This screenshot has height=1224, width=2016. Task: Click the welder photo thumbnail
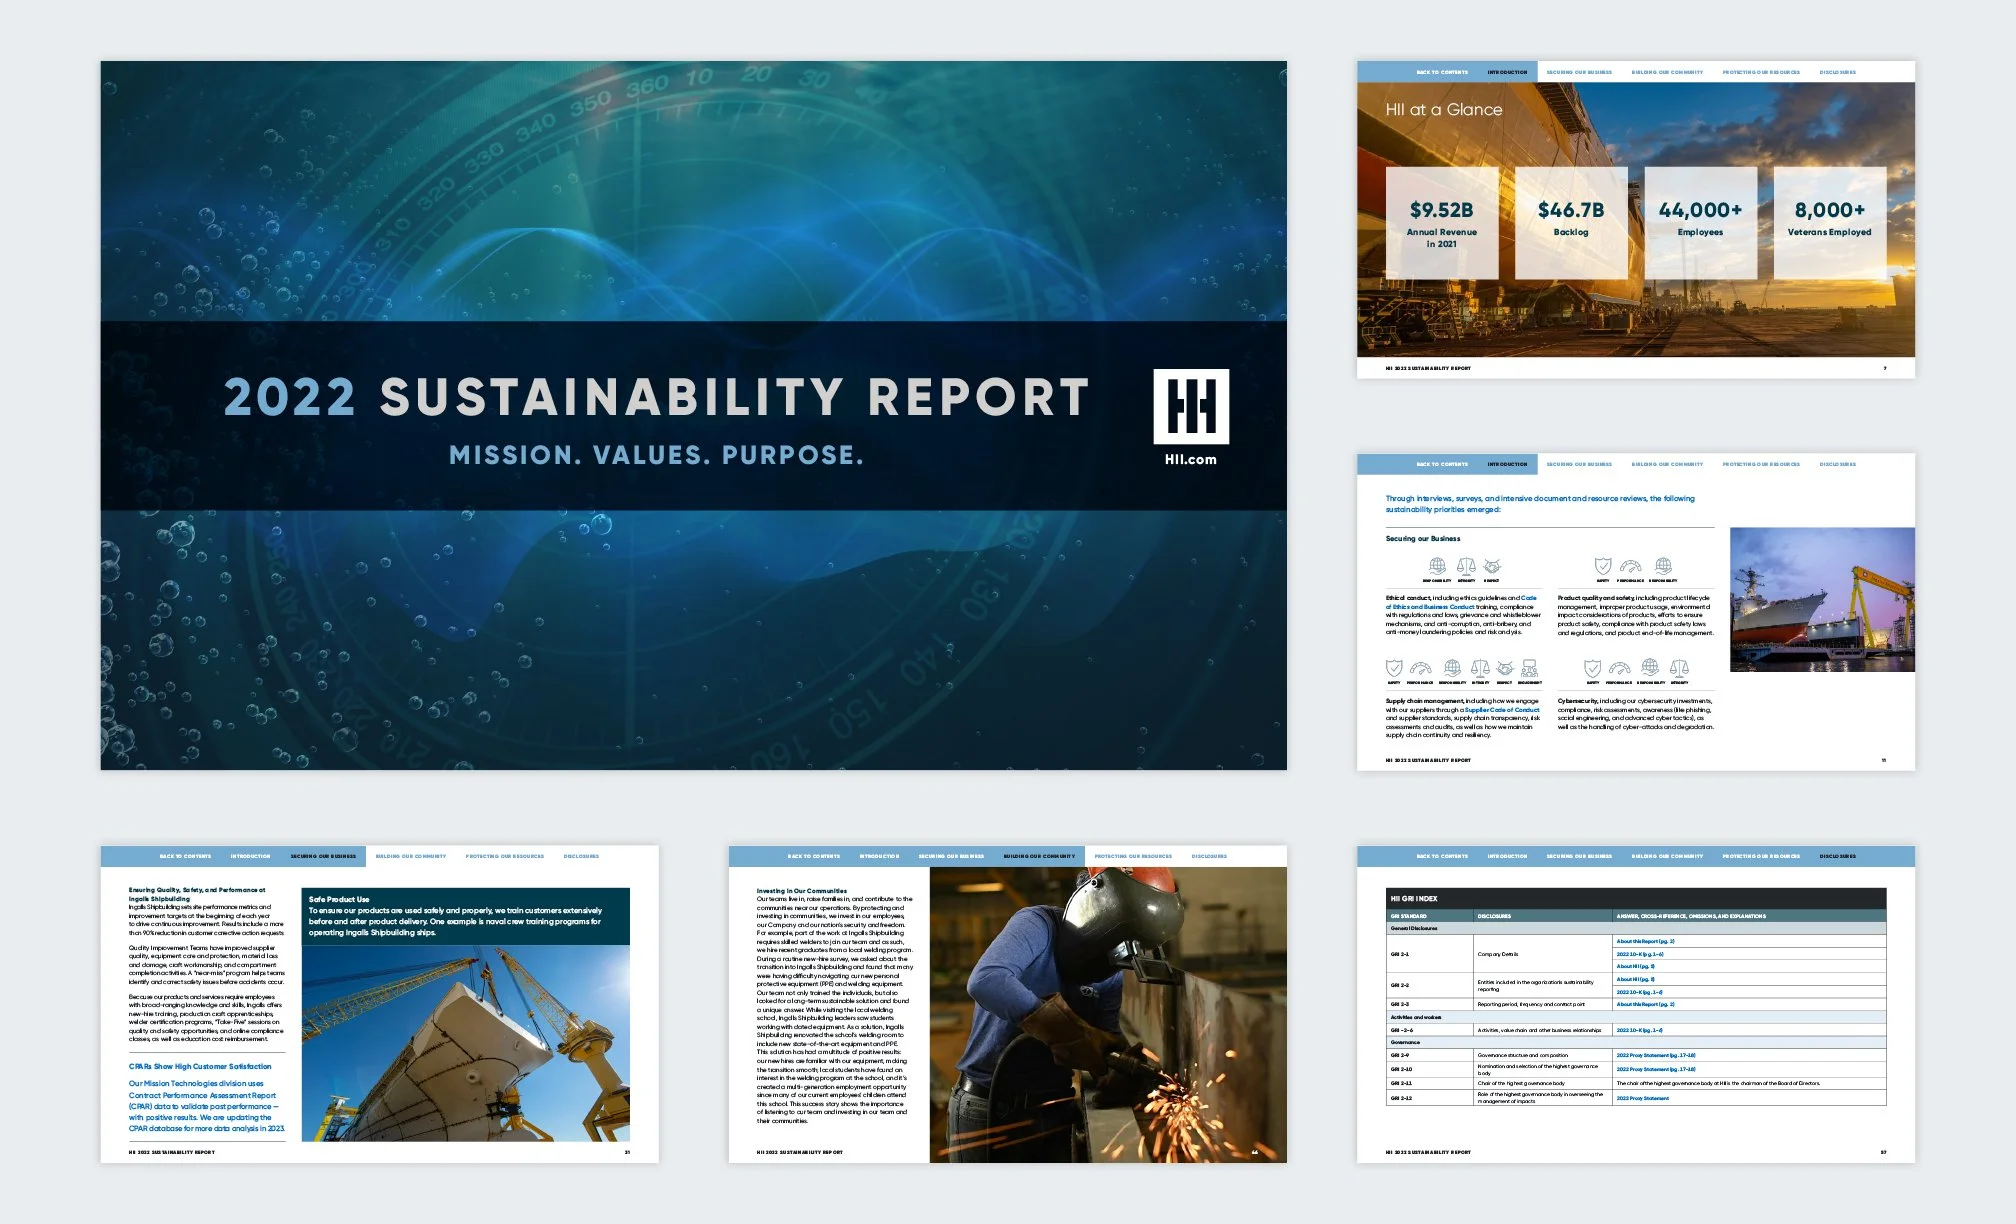[1107, 1014]
